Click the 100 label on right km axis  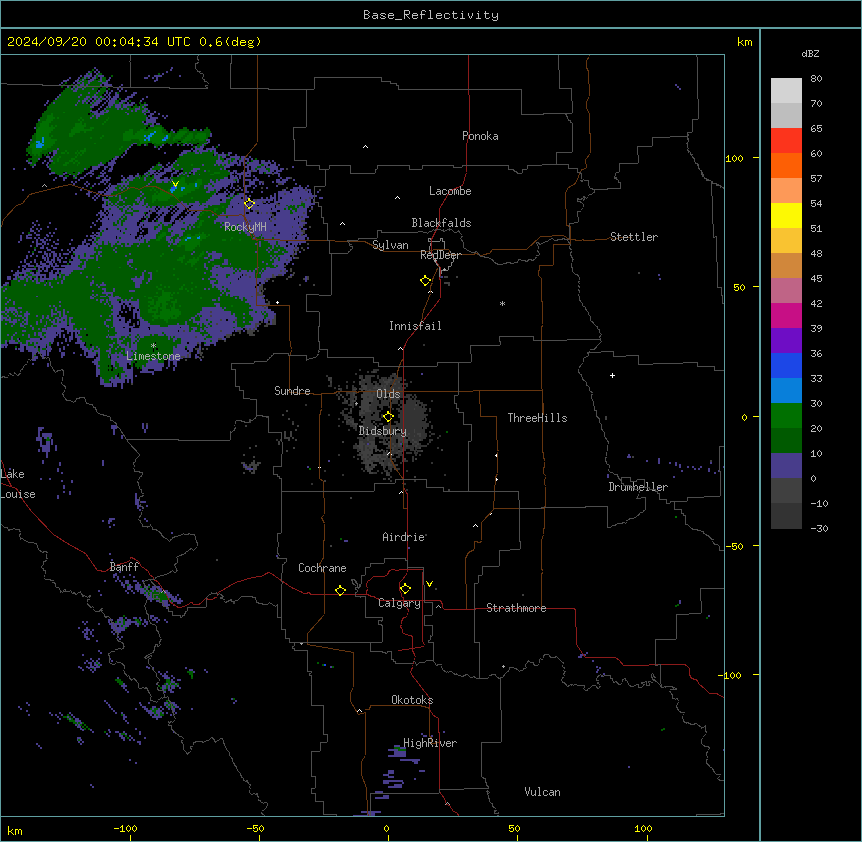click(x=734, y=158)
